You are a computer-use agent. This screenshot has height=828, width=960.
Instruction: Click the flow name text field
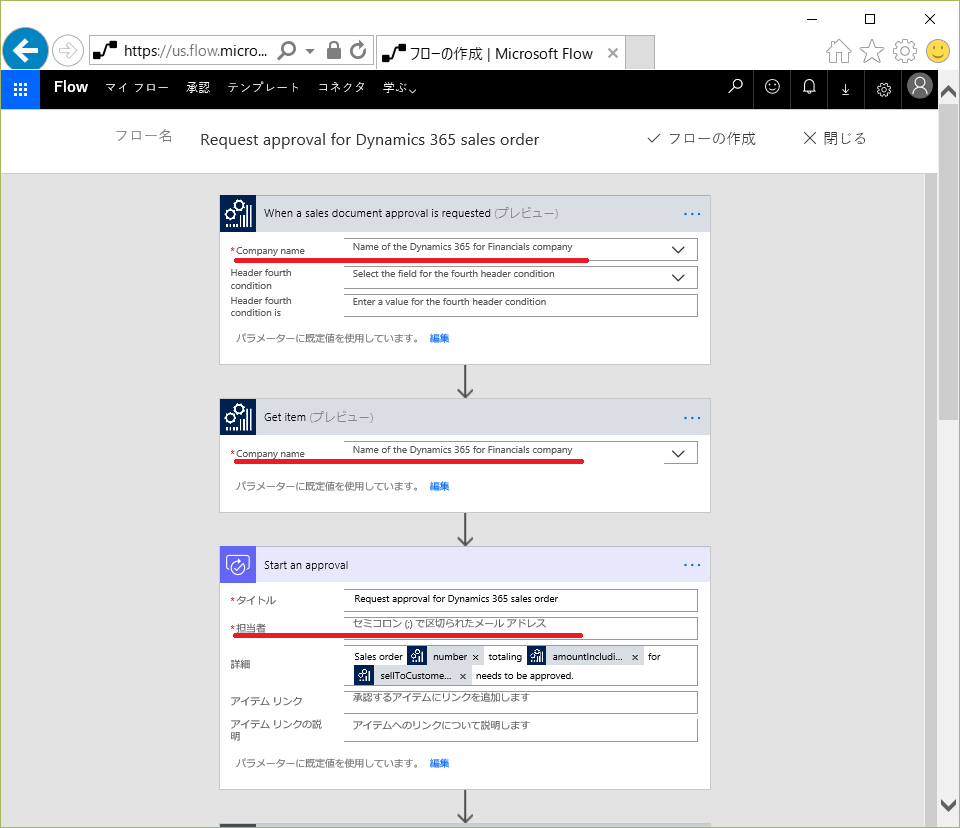(x=370, y=140)
